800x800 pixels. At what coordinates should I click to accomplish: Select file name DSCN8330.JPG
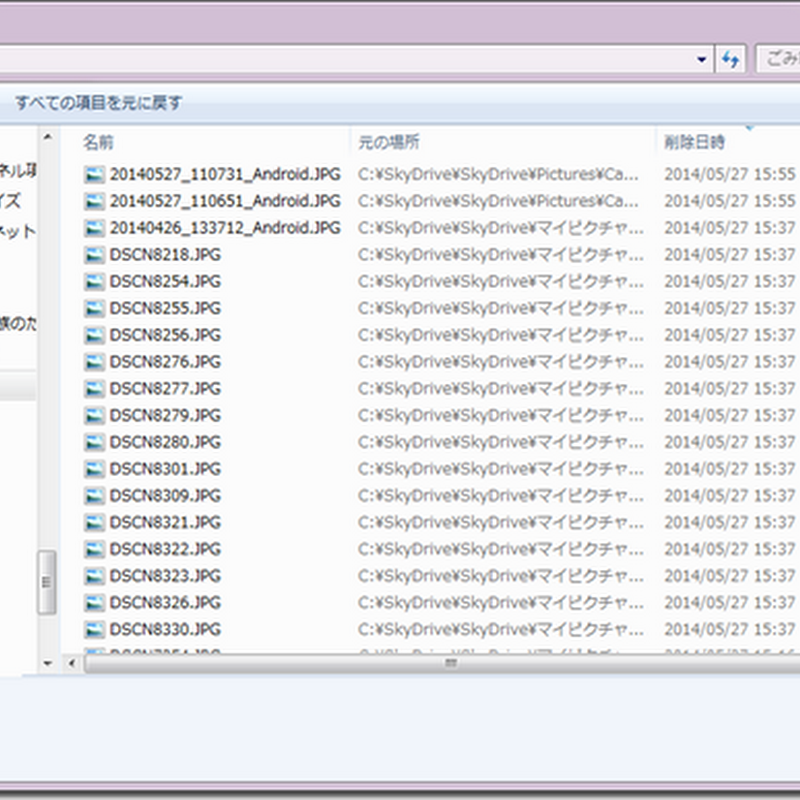click(165, 630)
